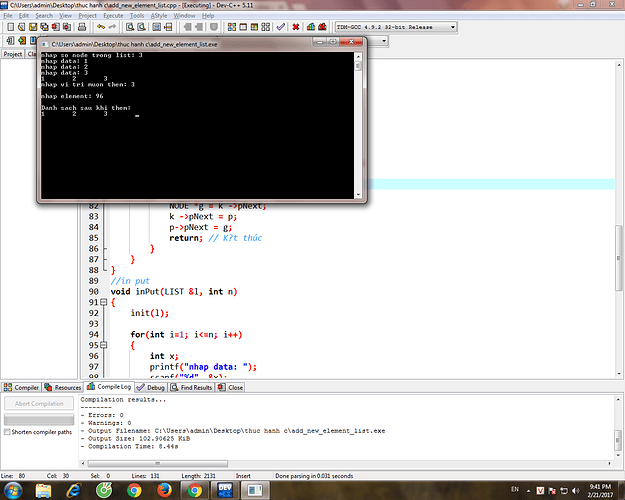This screenshot has height=500, width=625.
Task: Click the Open file toolbar icon
Action: click(x=22, y=27)
